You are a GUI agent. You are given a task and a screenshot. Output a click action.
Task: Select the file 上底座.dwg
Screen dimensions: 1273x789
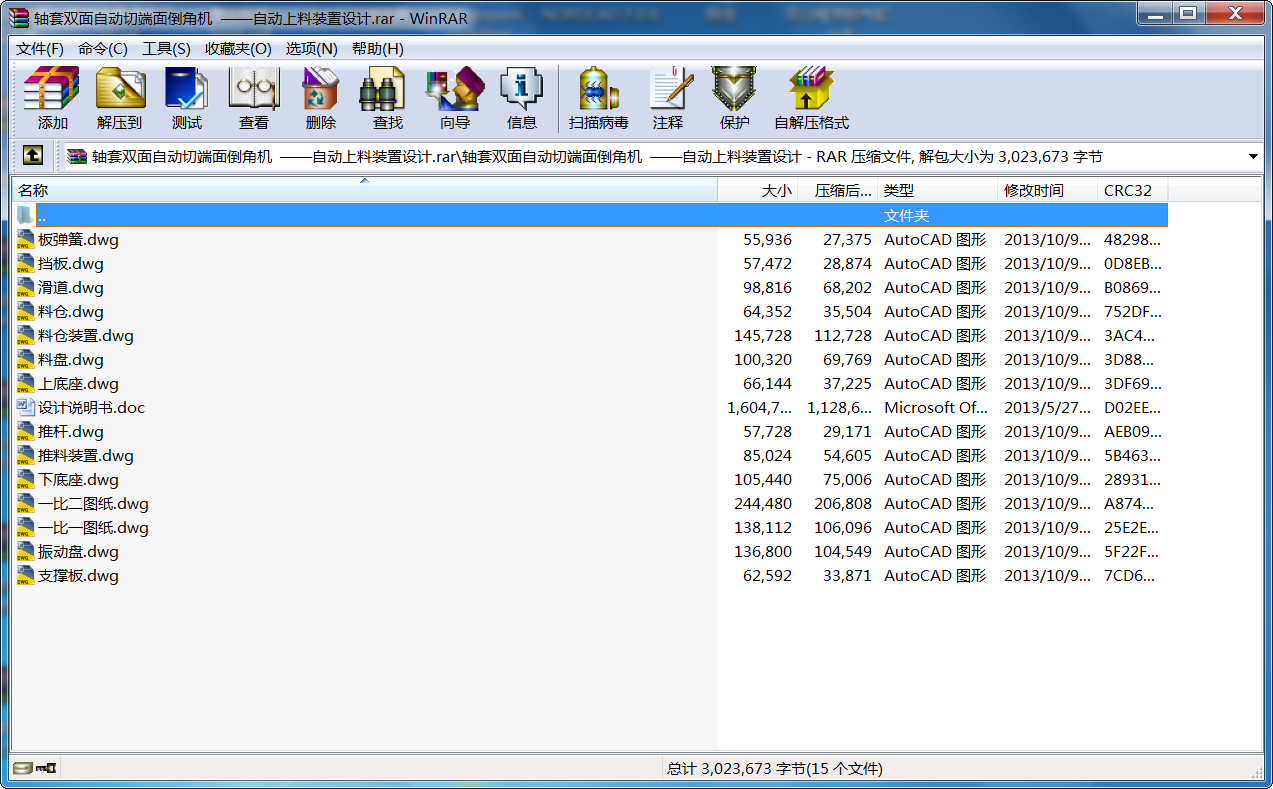[78, 383]
